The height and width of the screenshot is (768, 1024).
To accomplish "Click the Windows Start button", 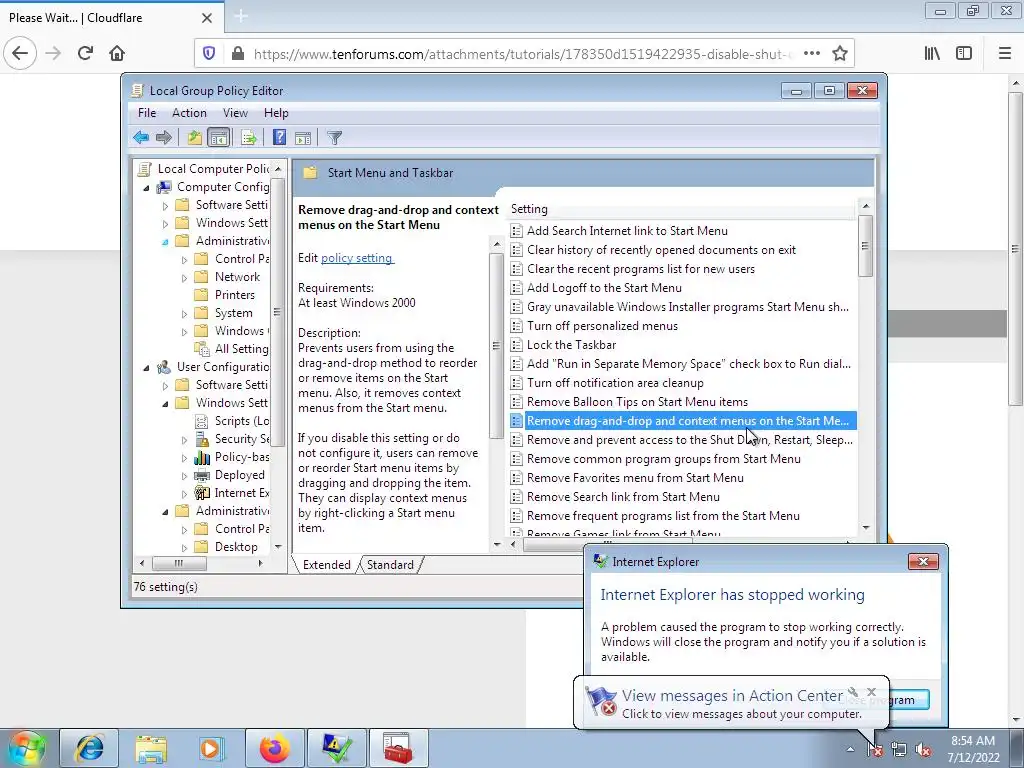I will coord(25,748).
